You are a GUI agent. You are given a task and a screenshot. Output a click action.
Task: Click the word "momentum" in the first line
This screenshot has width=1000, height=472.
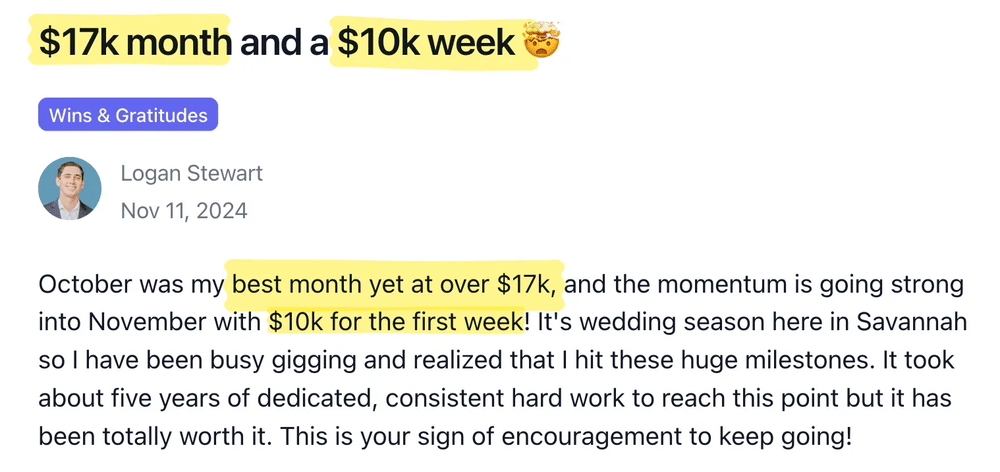pos(716,284)
